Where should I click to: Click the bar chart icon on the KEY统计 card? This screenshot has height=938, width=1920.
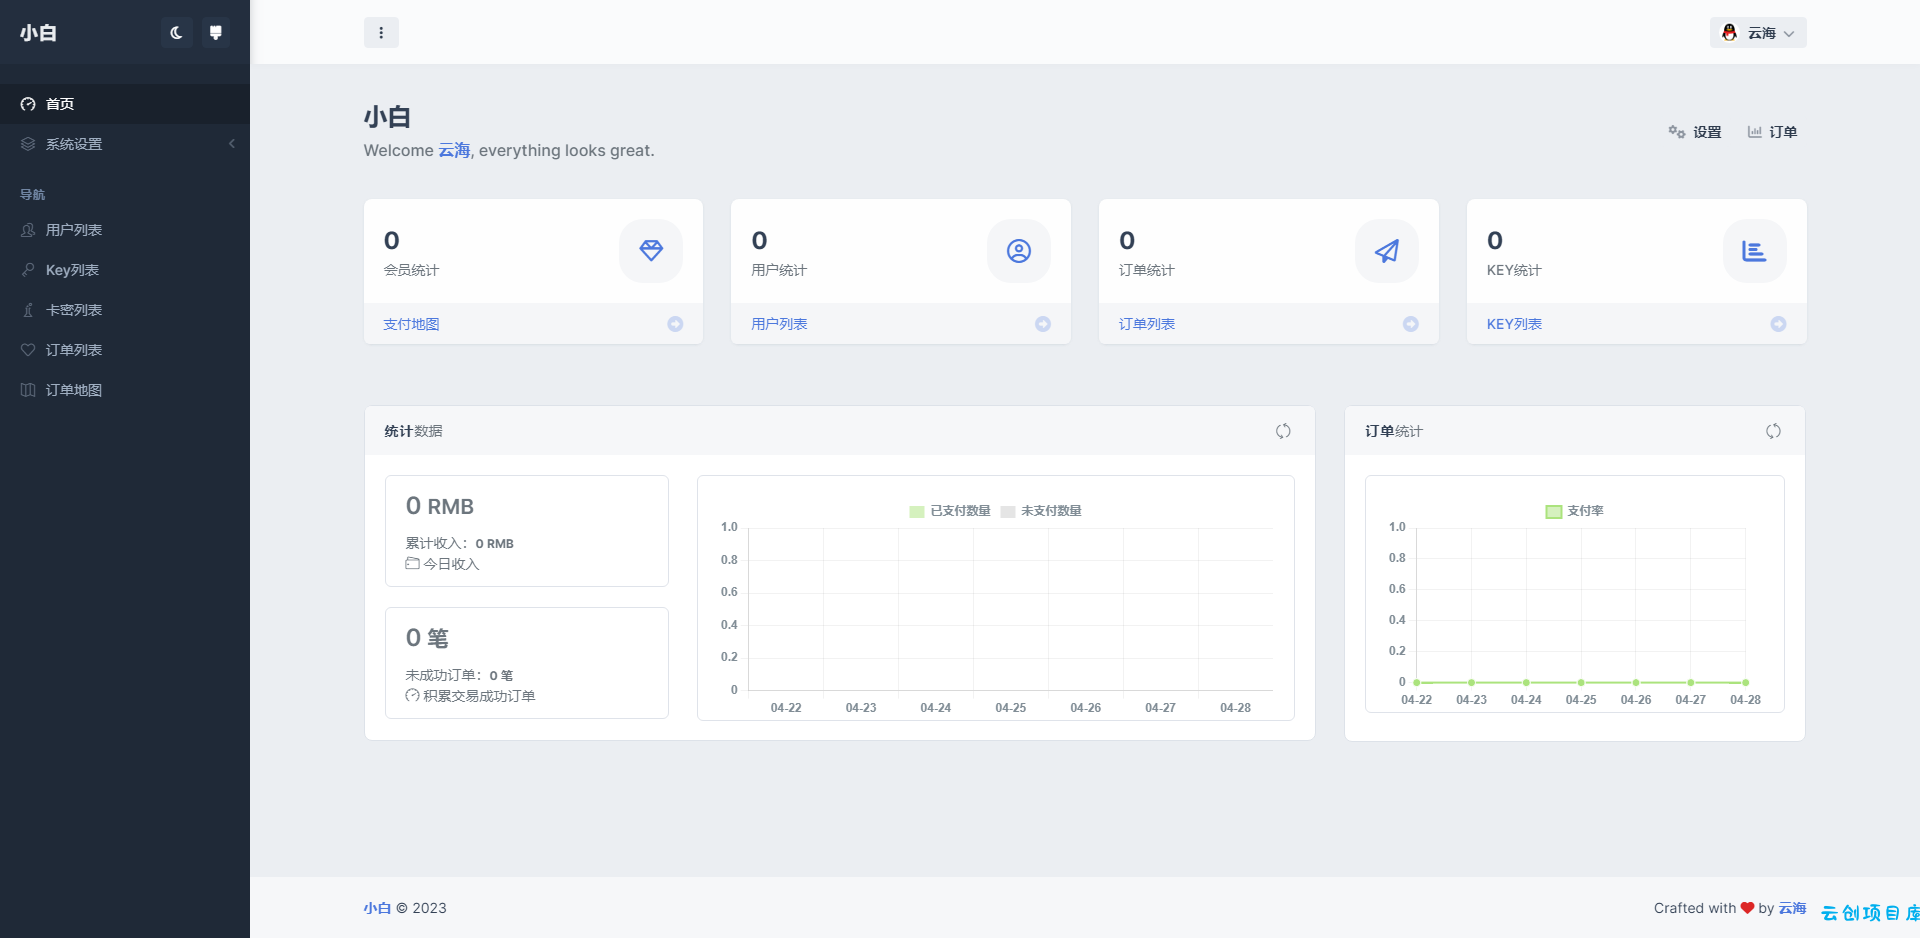point(1754,251)
